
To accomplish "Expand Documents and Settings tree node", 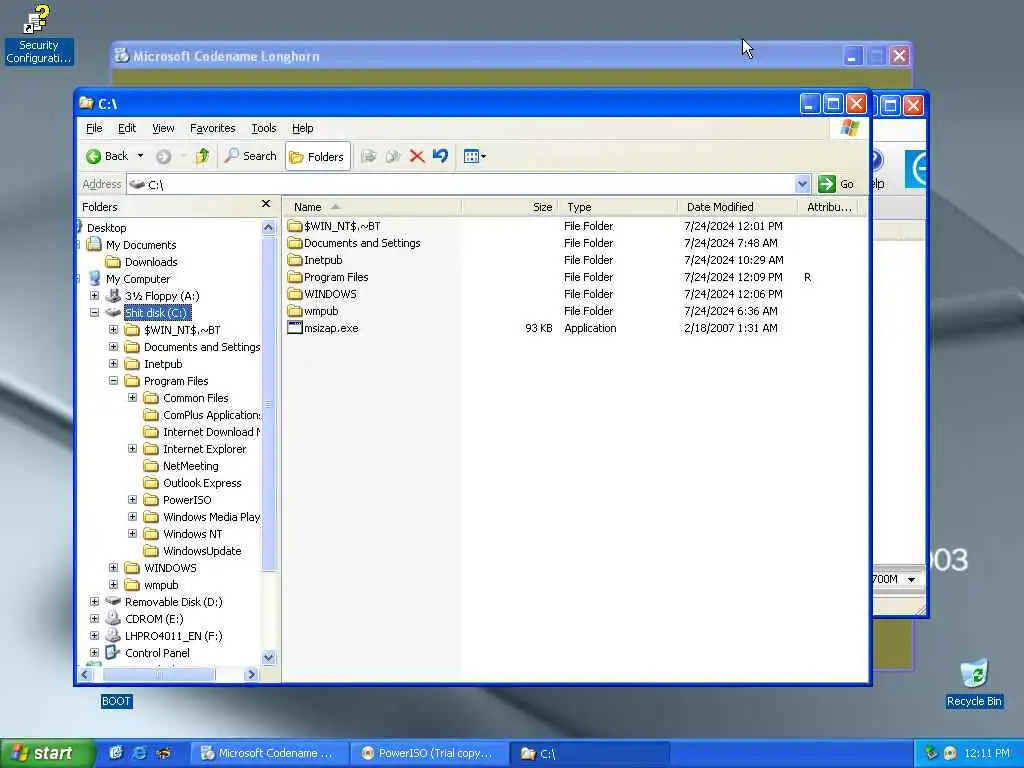I will point(114,347).
